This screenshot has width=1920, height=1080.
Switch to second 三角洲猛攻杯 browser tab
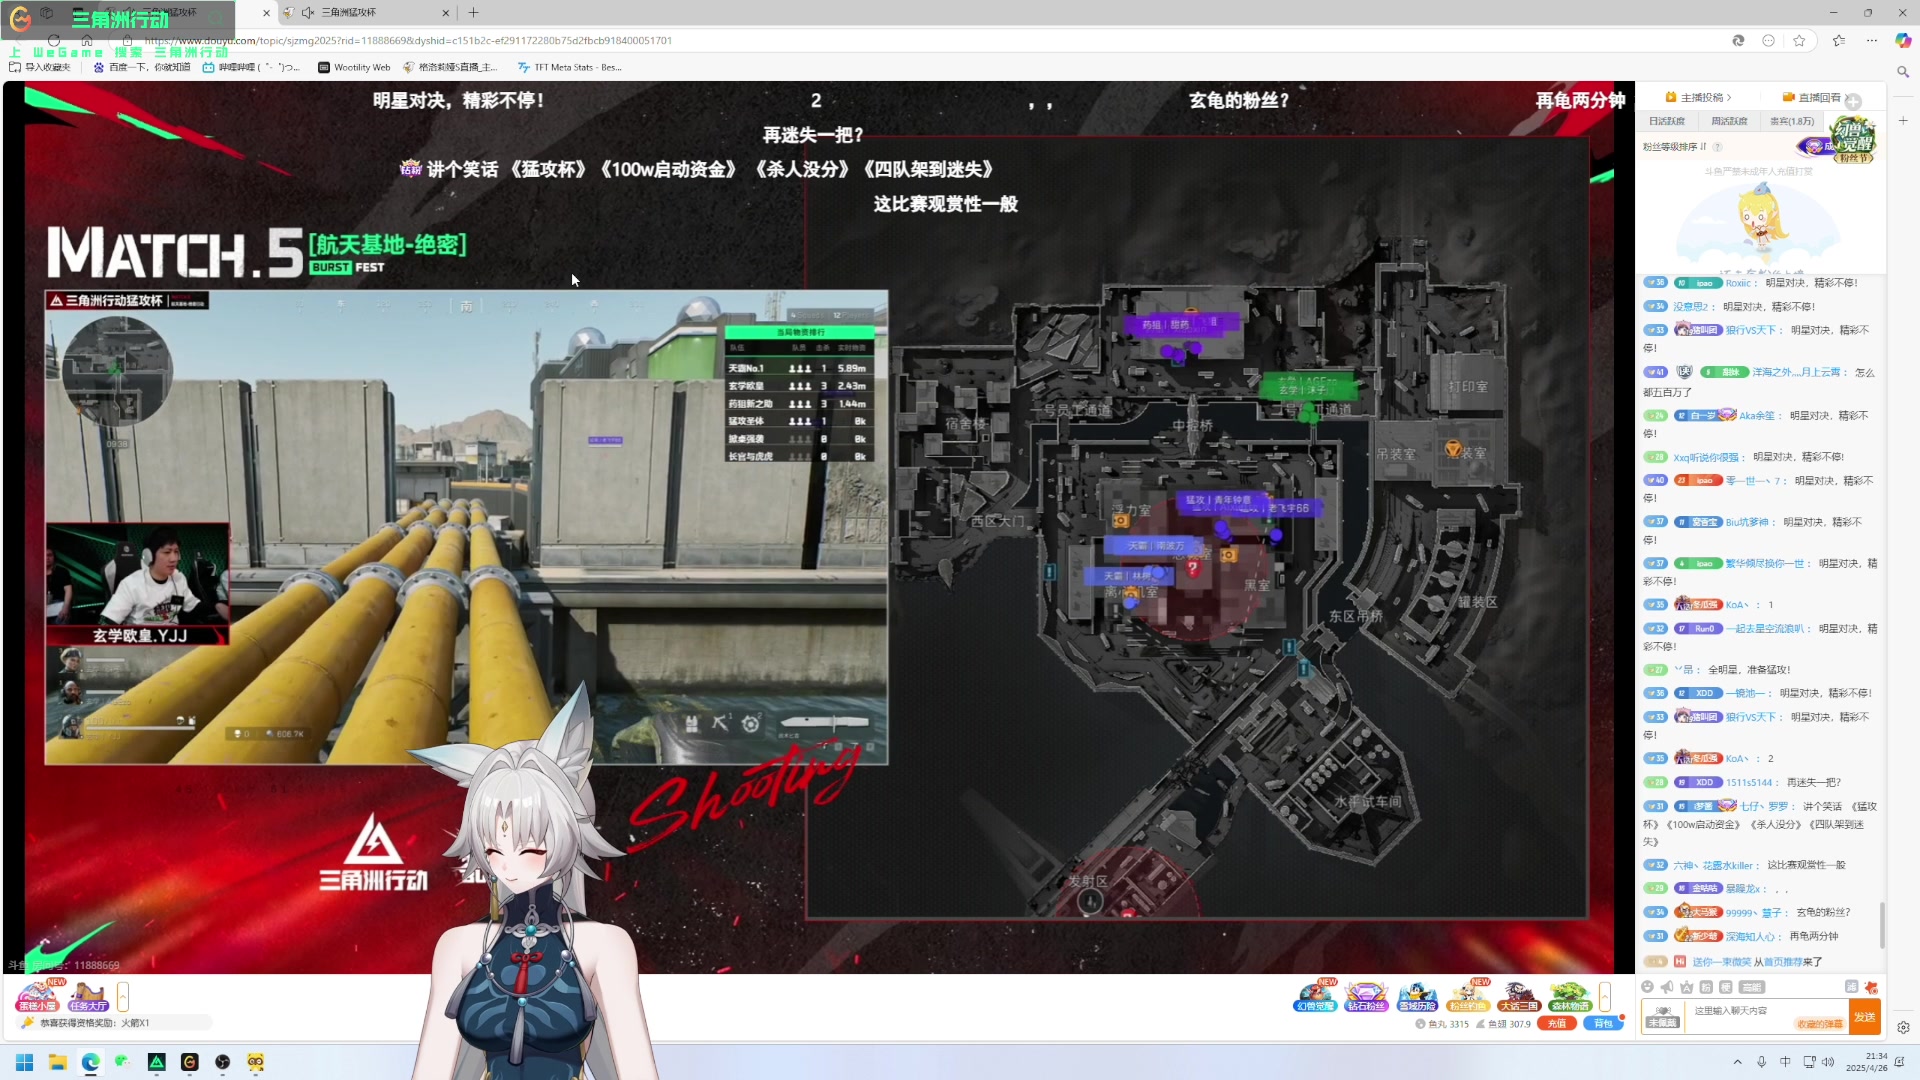tap(365, 13)
